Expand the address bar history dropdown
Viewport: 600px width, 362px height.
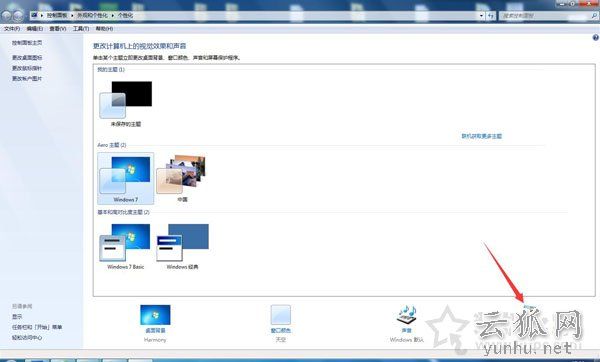[x=481, y=16]
